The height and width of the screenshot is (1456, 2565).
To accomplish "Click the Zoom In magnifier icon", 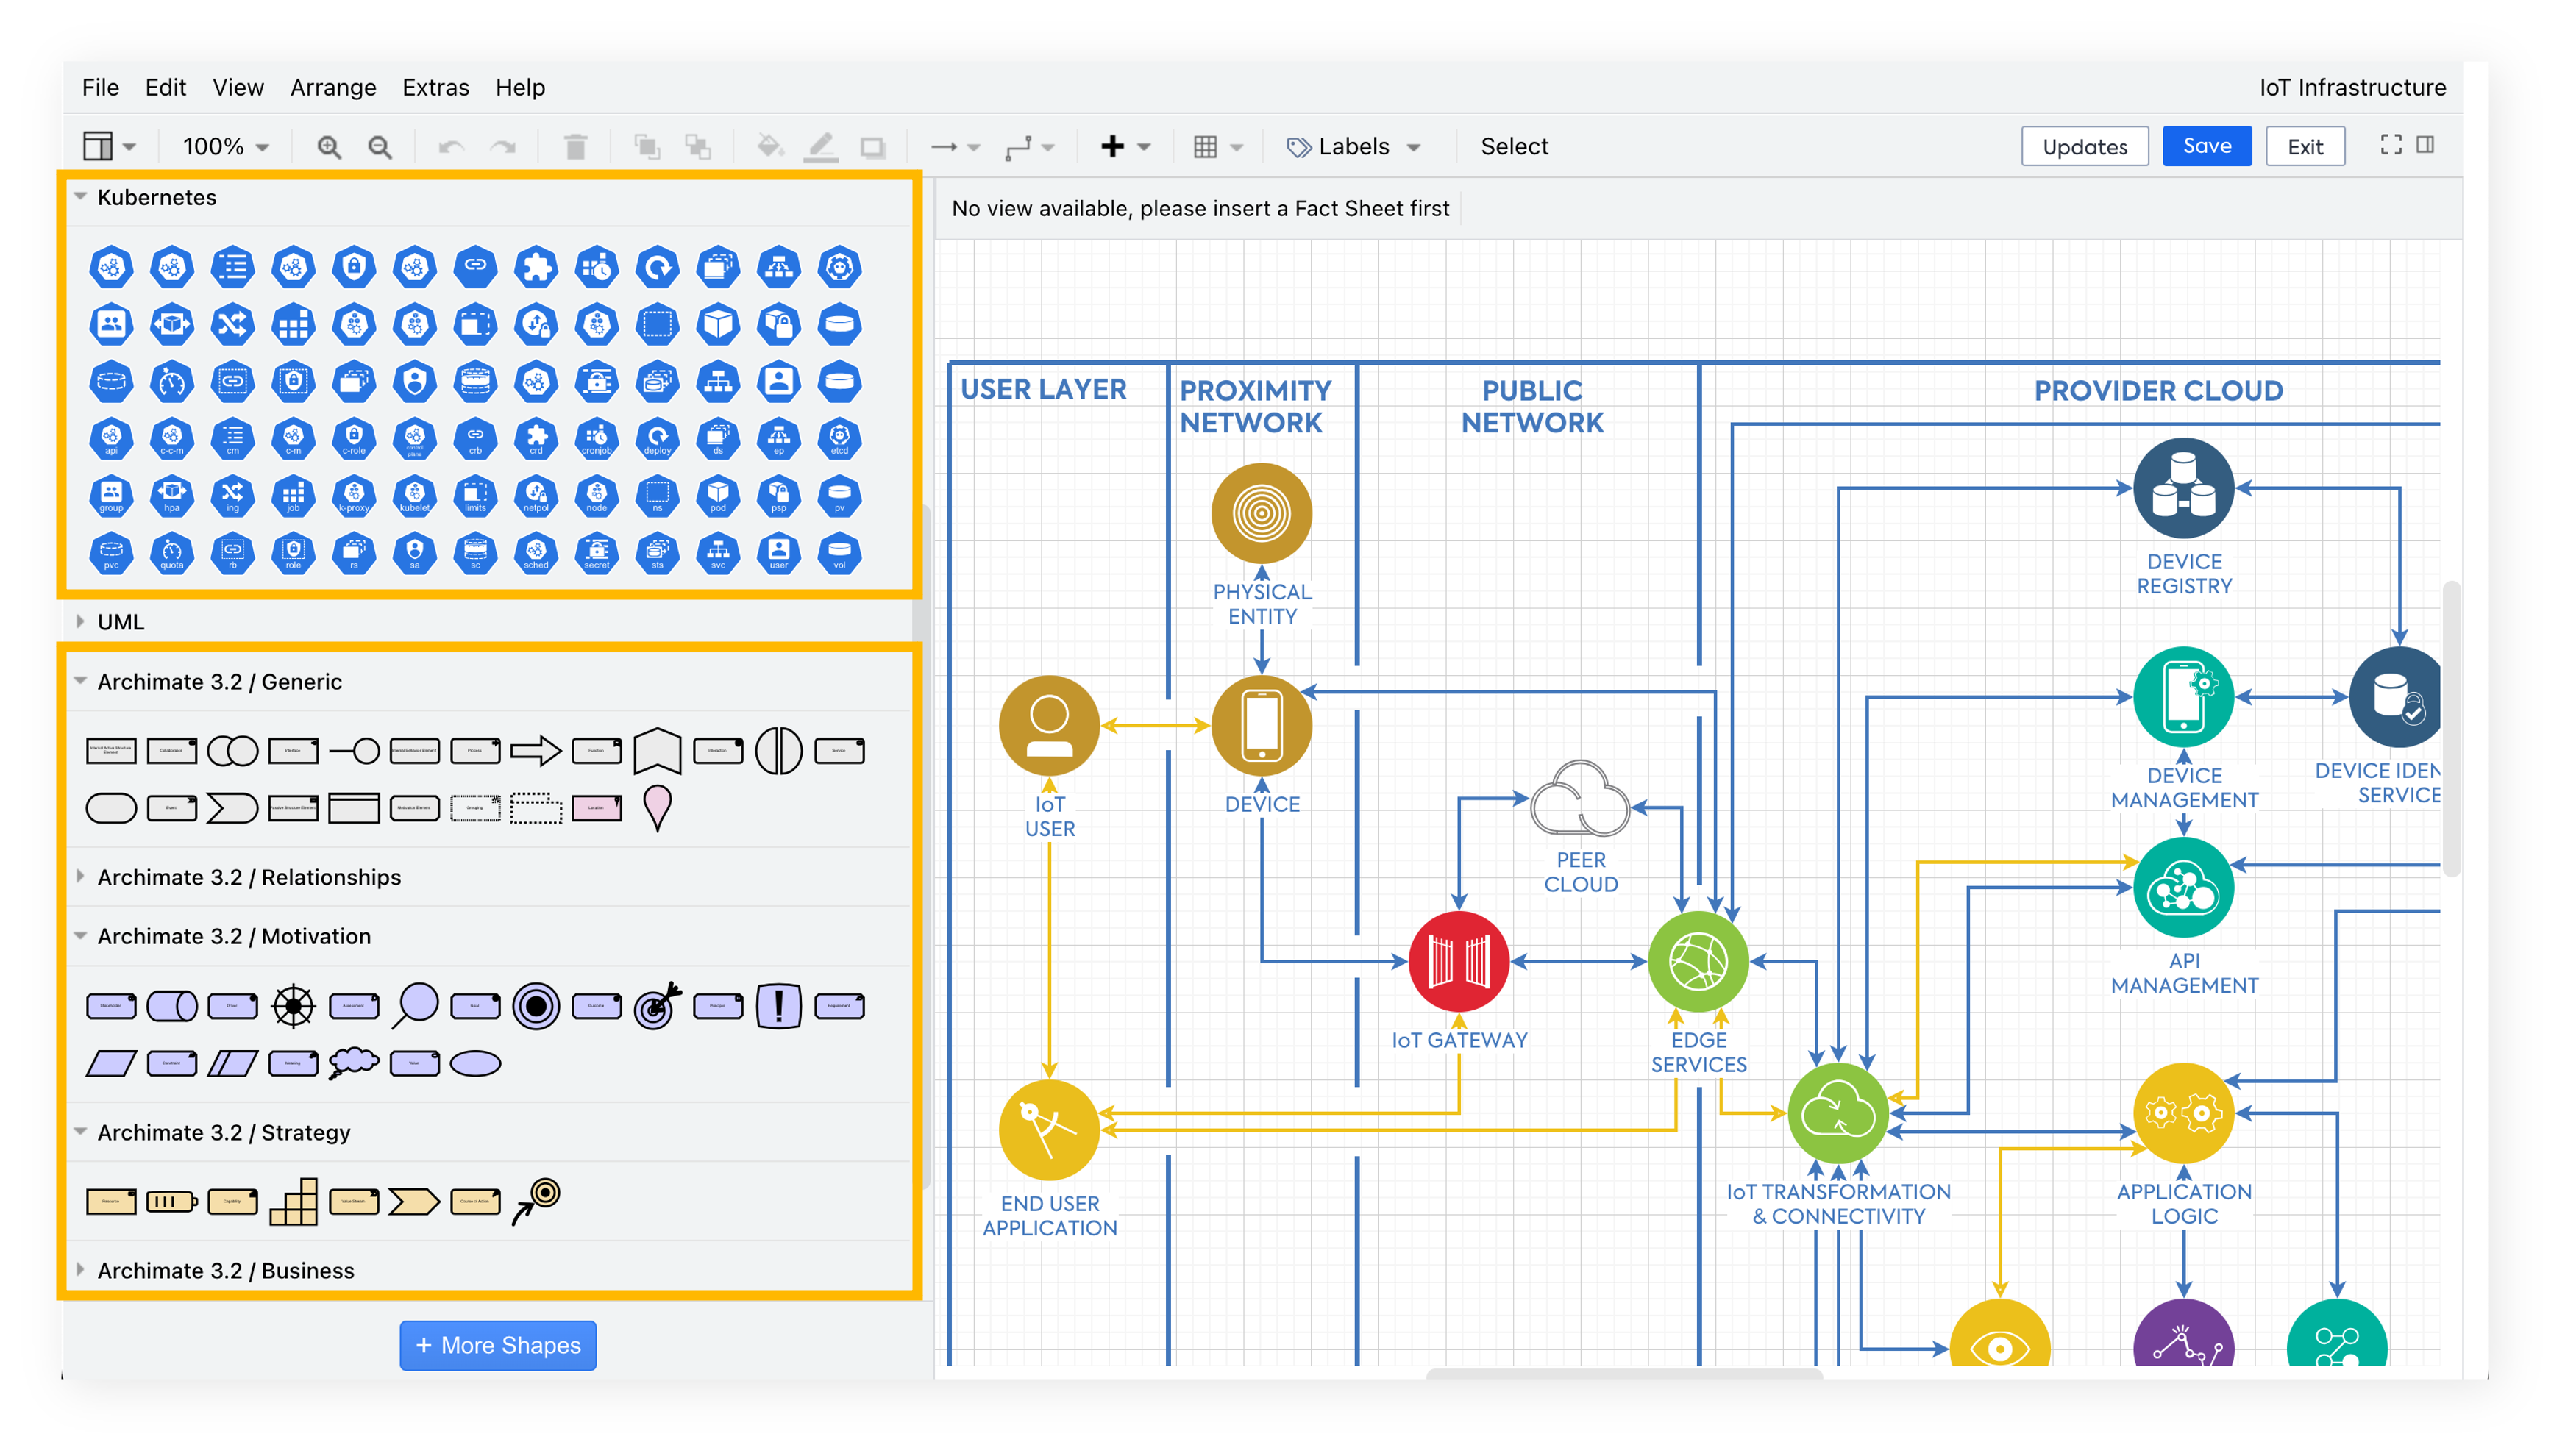I will pyautogui.click(x=328, y=147).
